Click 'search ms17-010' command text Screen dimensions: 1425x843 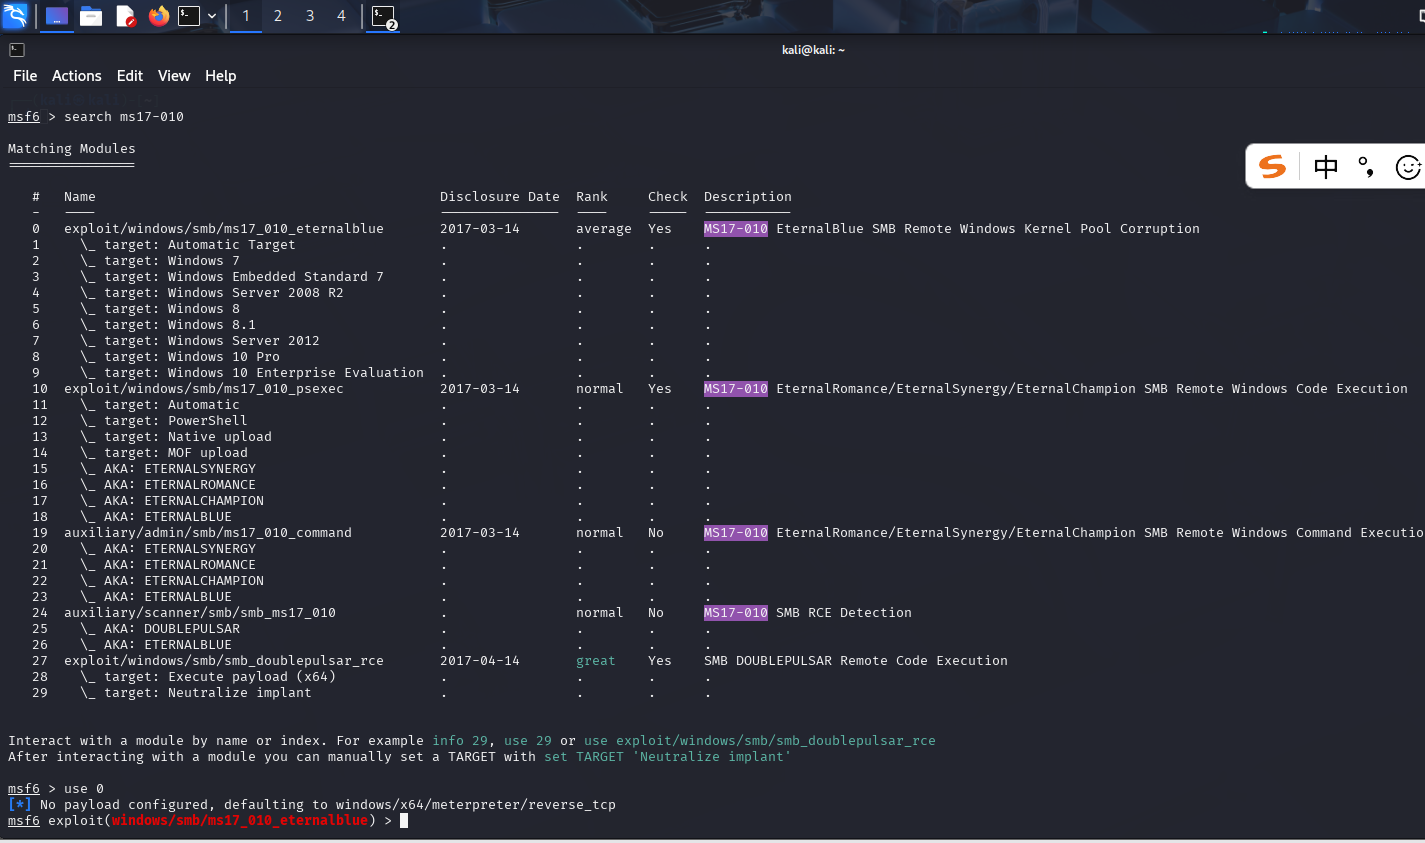(124, 117)
